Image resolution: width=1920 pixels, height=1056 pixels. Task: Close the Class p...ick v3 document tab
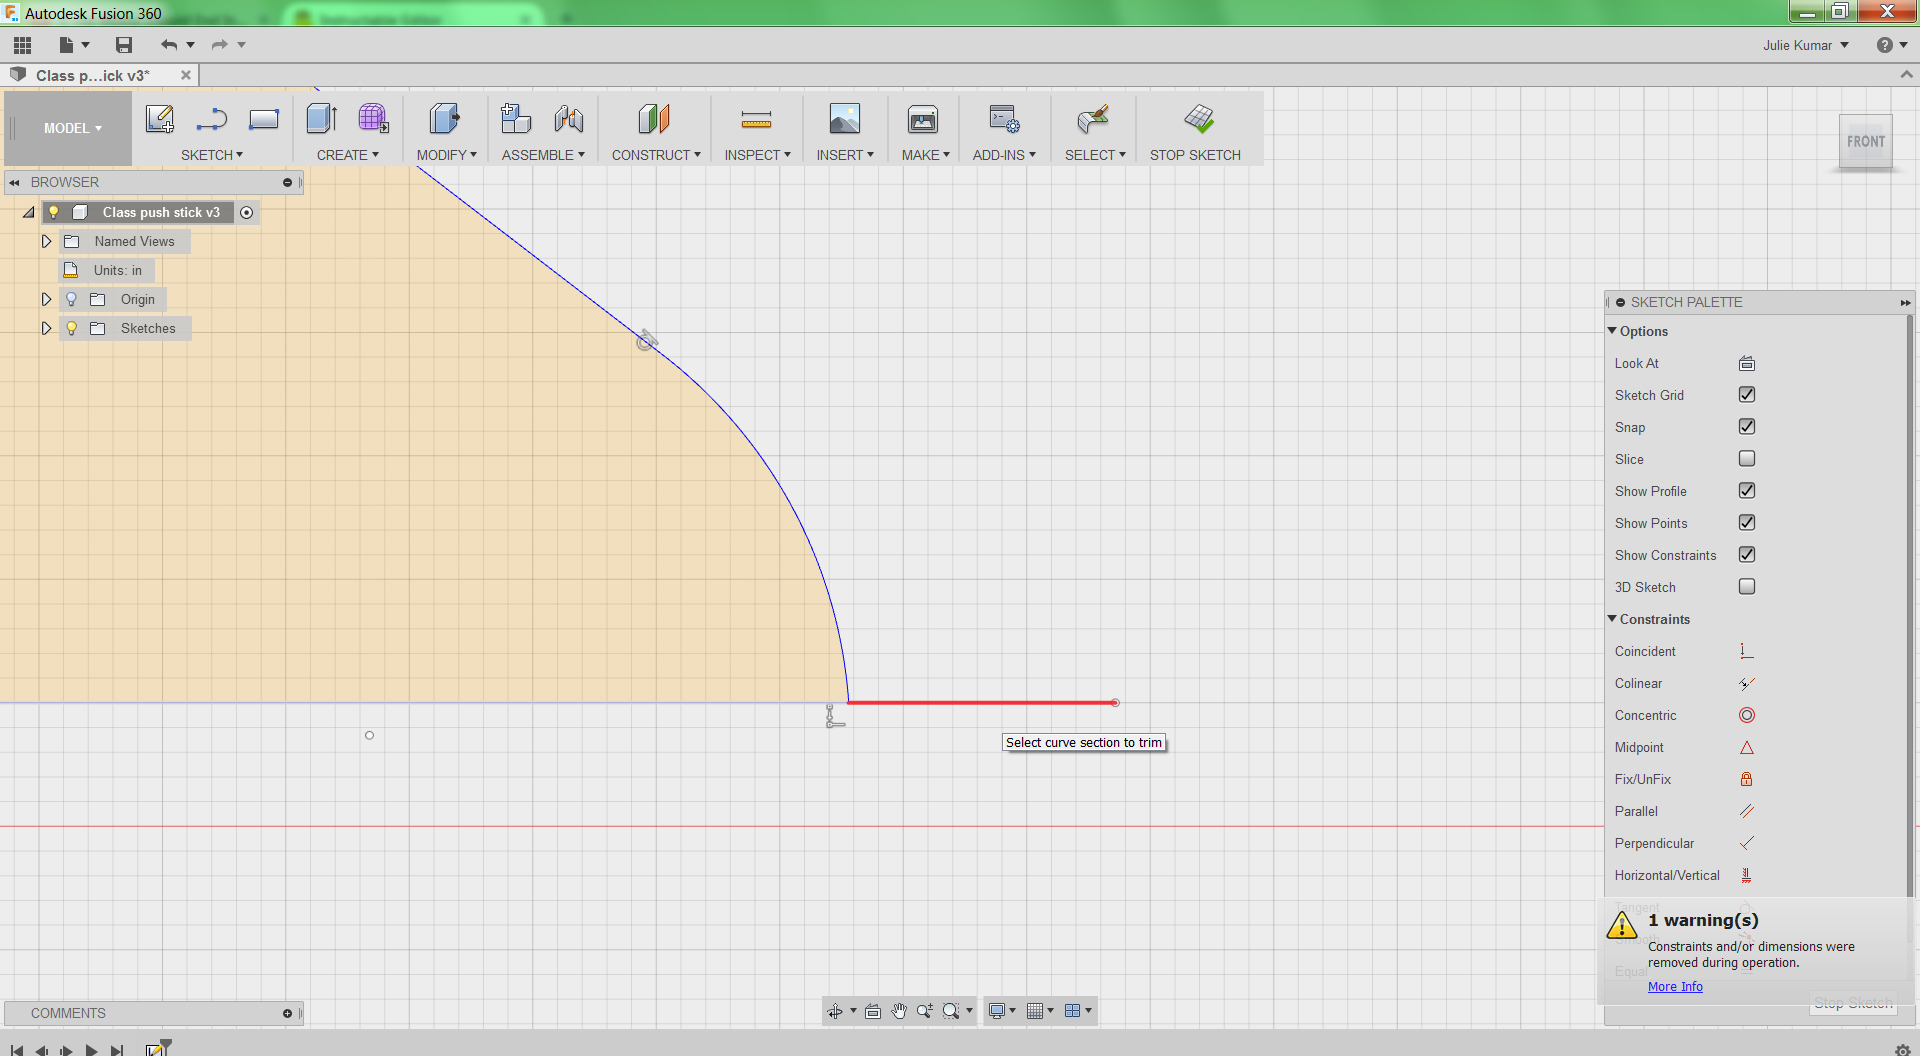click(x=186, y=75)
